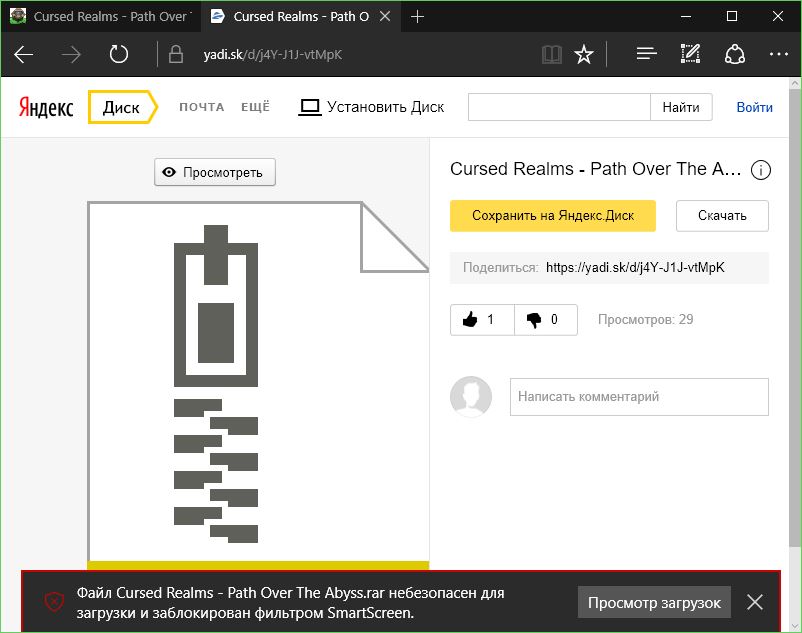This screenshot has width=802, height=633.
Task: Like the file with thumbs up
Action: pos(482,320)
